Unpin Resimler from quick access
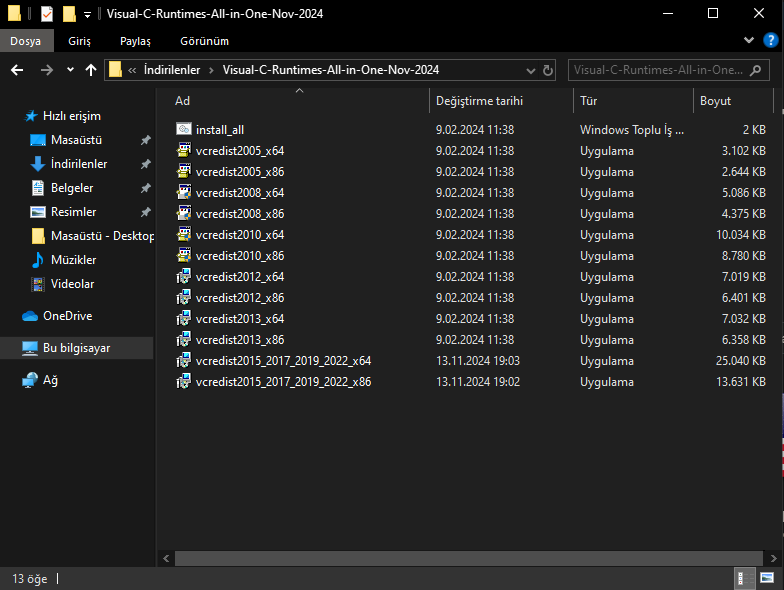The width and height of the screenshot is (784, 590). [x=146, y=212]
